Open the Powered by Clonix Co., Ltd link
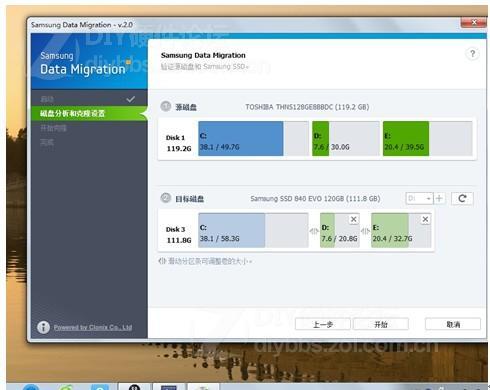The image size is (490, 390). coord(93,327)
